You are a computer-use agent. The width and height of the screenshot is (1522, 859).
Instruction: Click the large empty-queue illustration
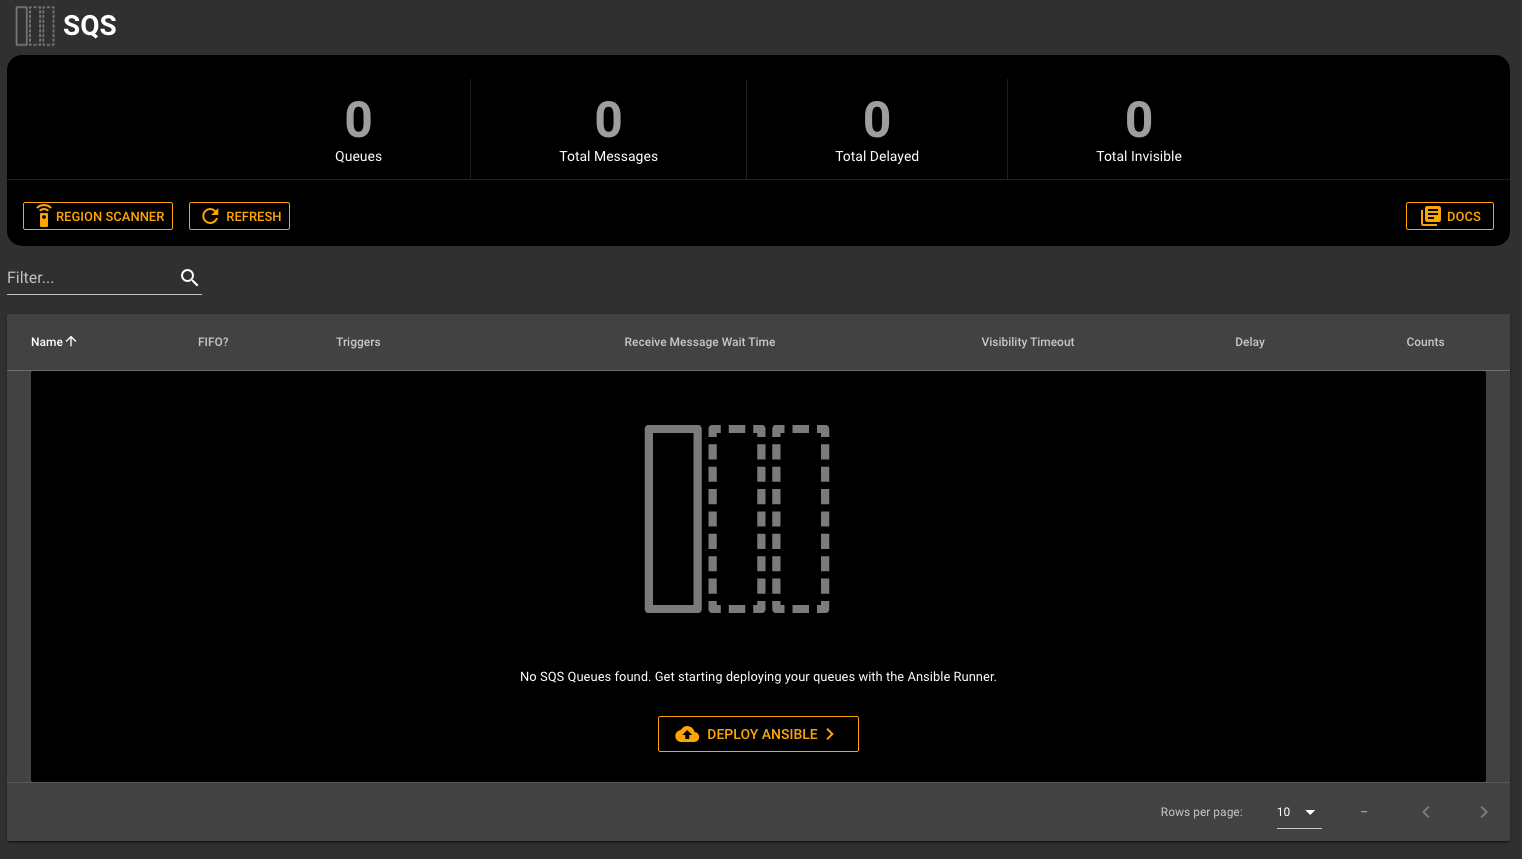pos(737,519)
